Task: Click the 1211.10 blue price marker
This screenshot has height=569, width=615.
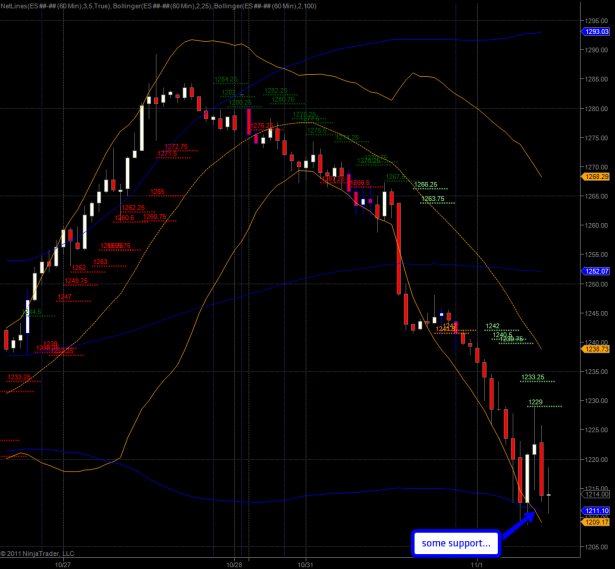Action: [x=596, y=510]
